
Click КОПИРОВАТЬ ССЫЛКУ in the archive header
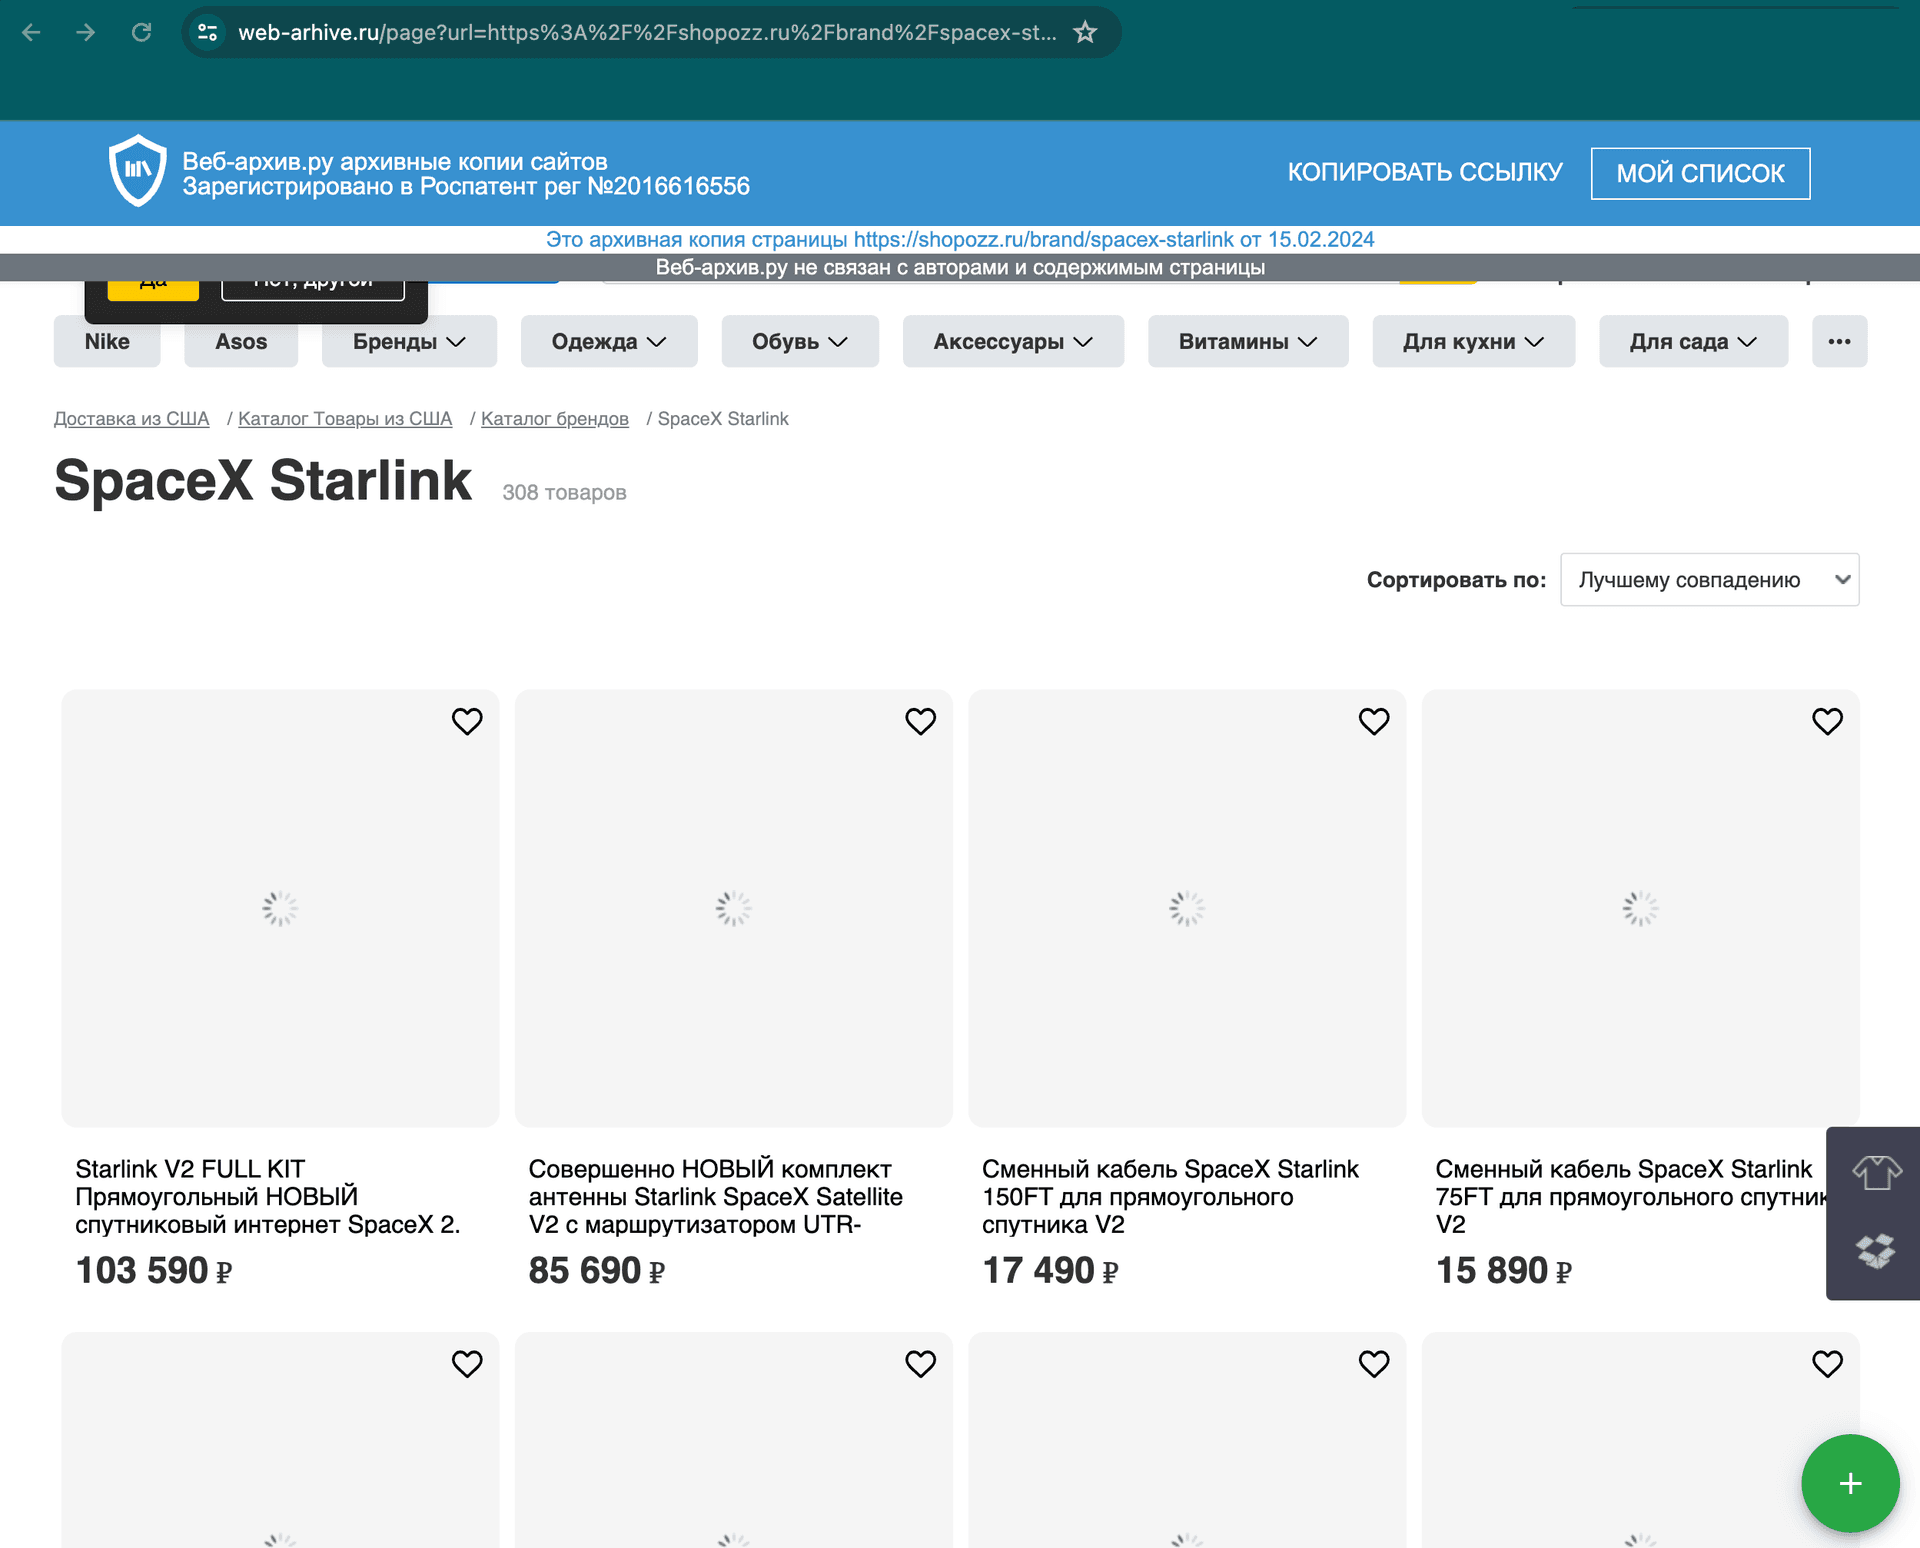[1424, 172]
